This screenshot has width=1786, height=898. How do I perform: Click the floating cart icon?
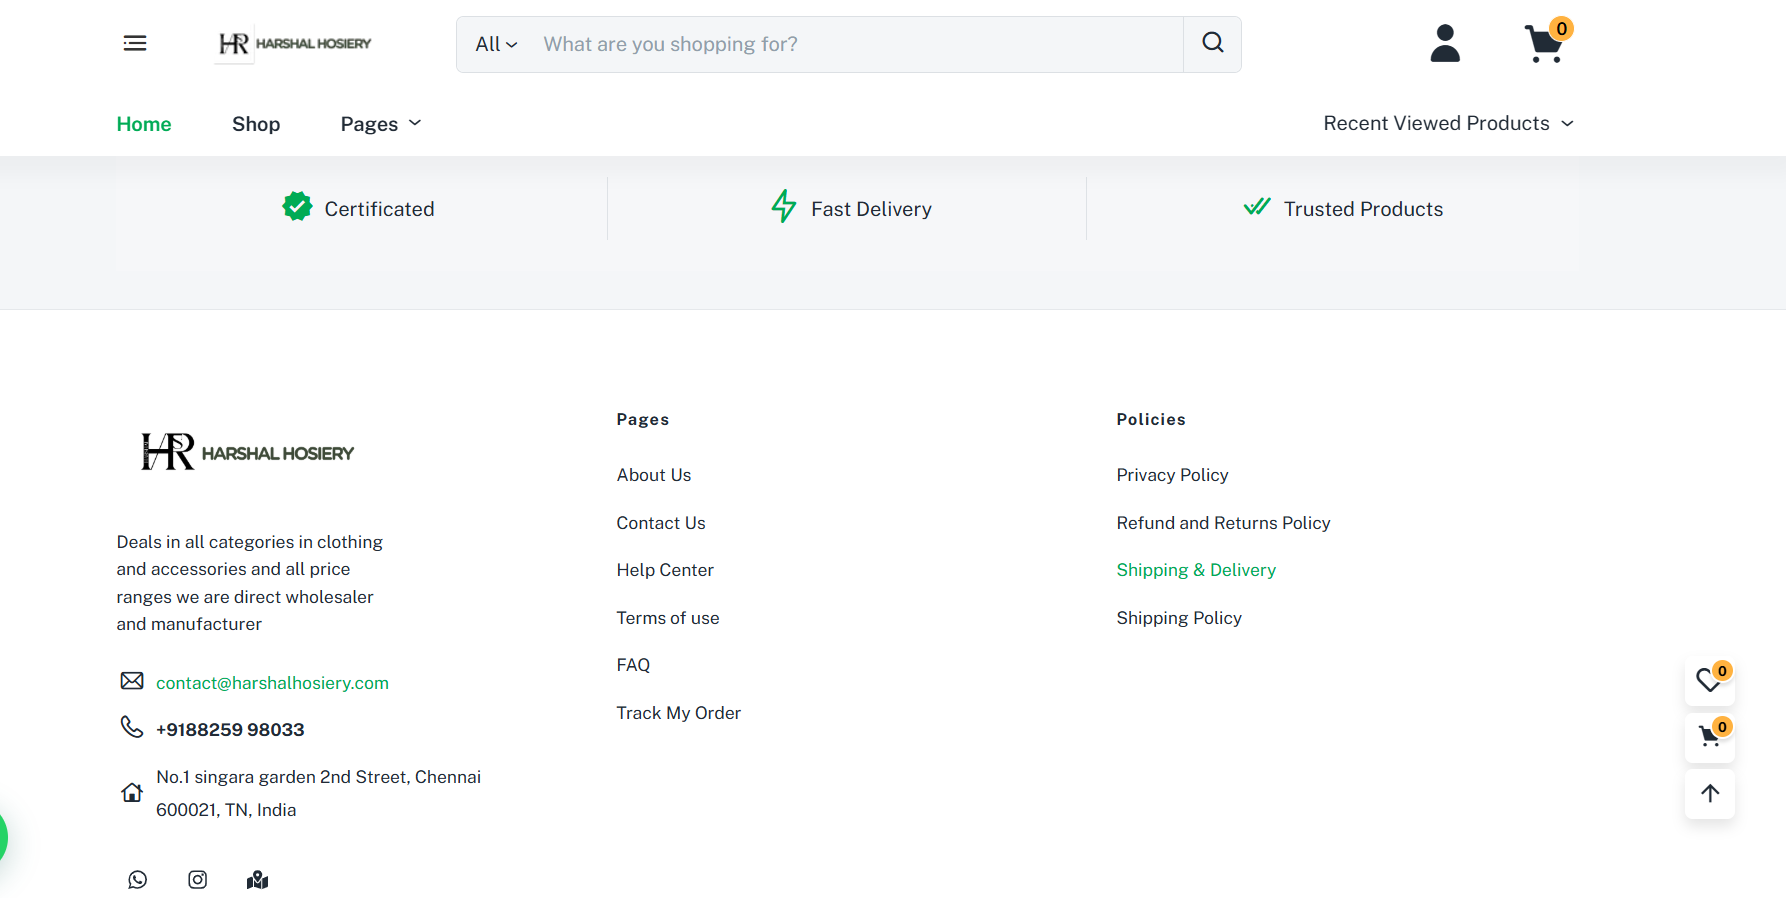(x=1708, y=738)
